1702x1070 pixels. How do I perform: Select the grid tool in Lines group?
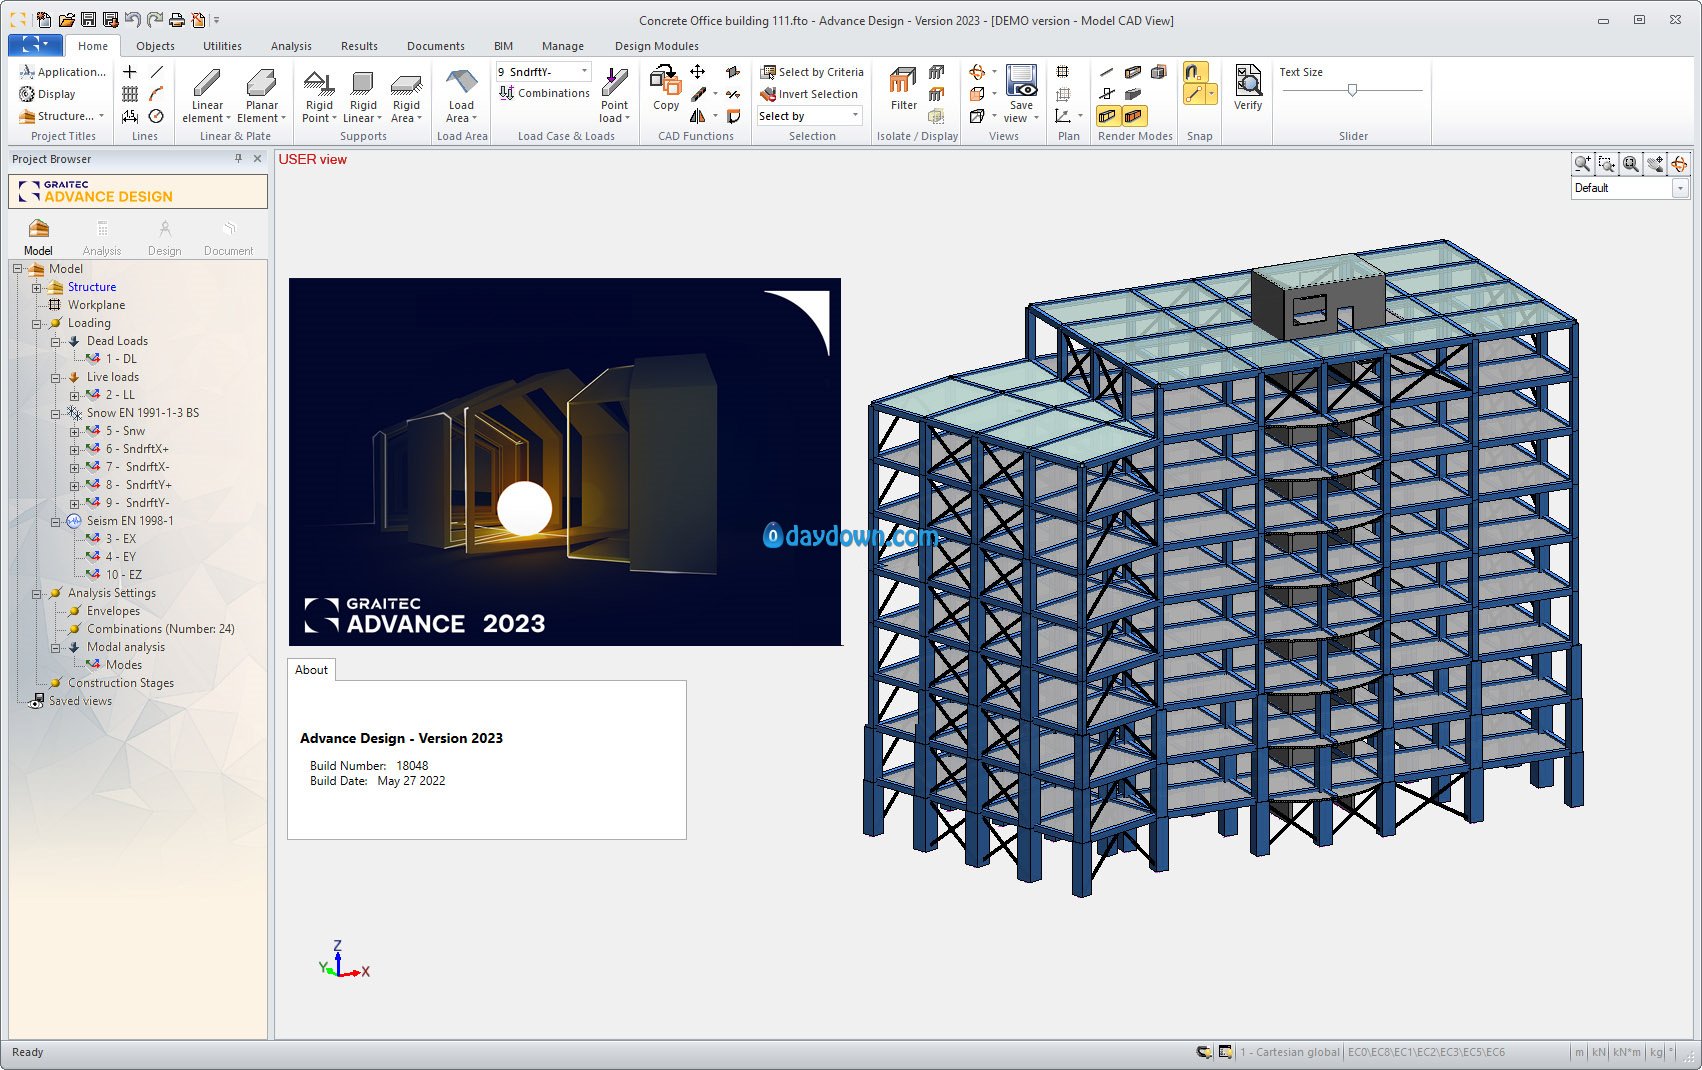[x=130, y=94]
